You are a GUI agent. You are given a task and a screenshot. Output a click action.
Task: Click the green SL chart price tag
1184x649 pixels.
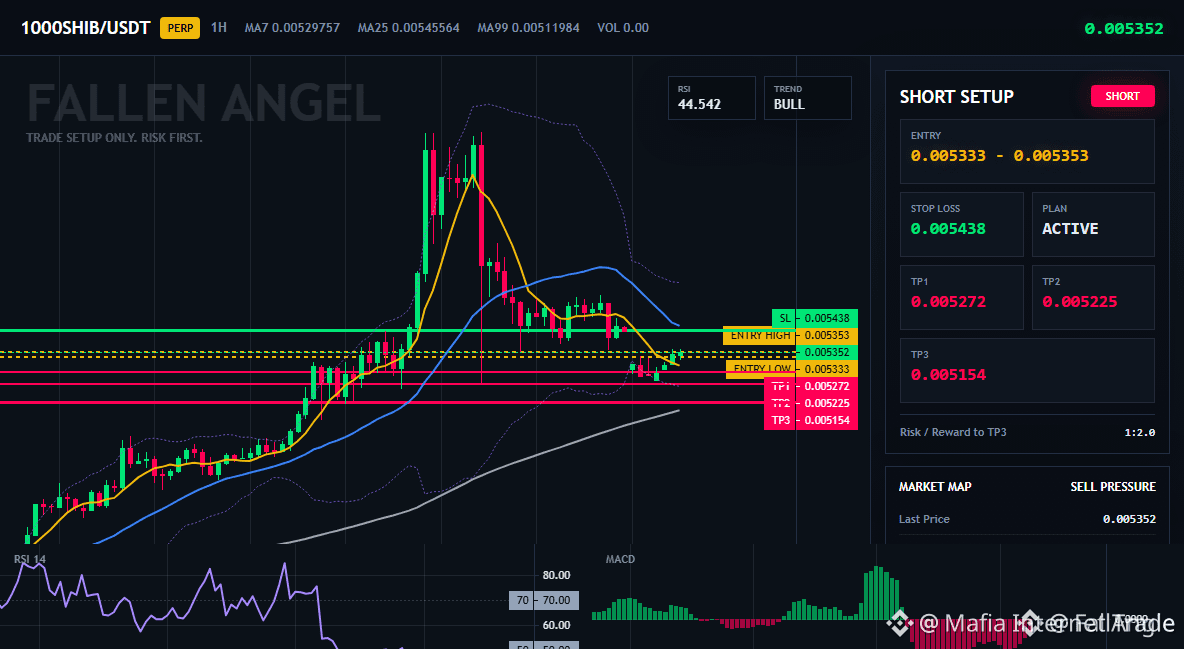(815, 318)
